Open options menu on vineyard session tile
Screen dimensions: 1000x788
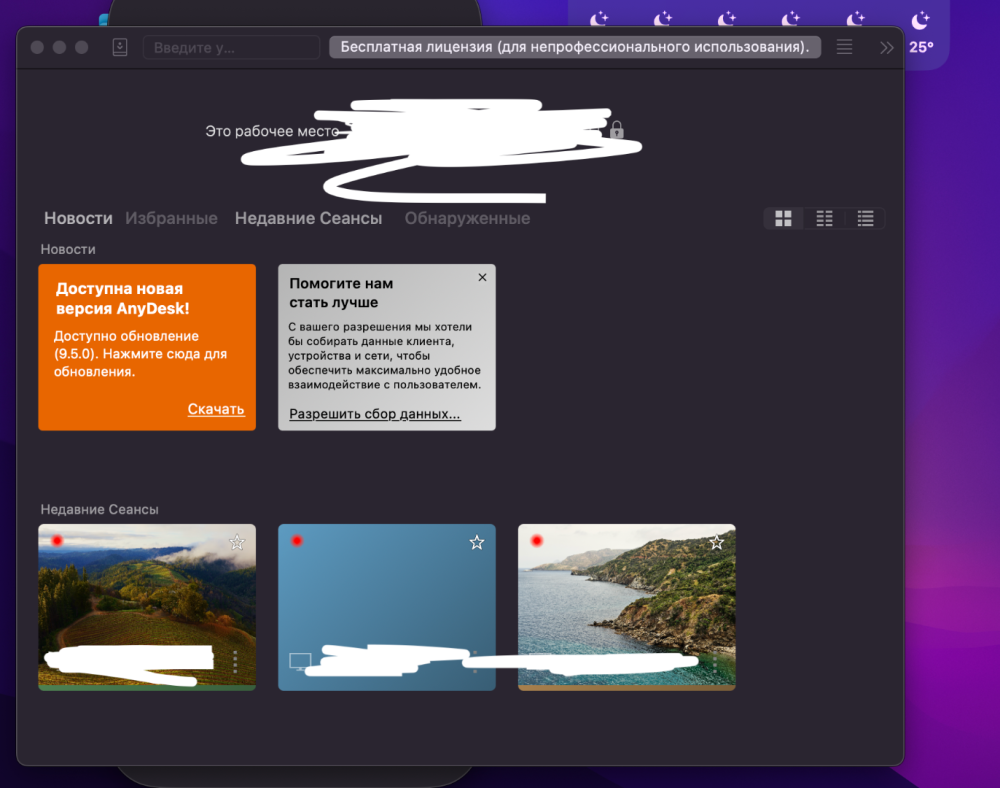coord(235,662)
